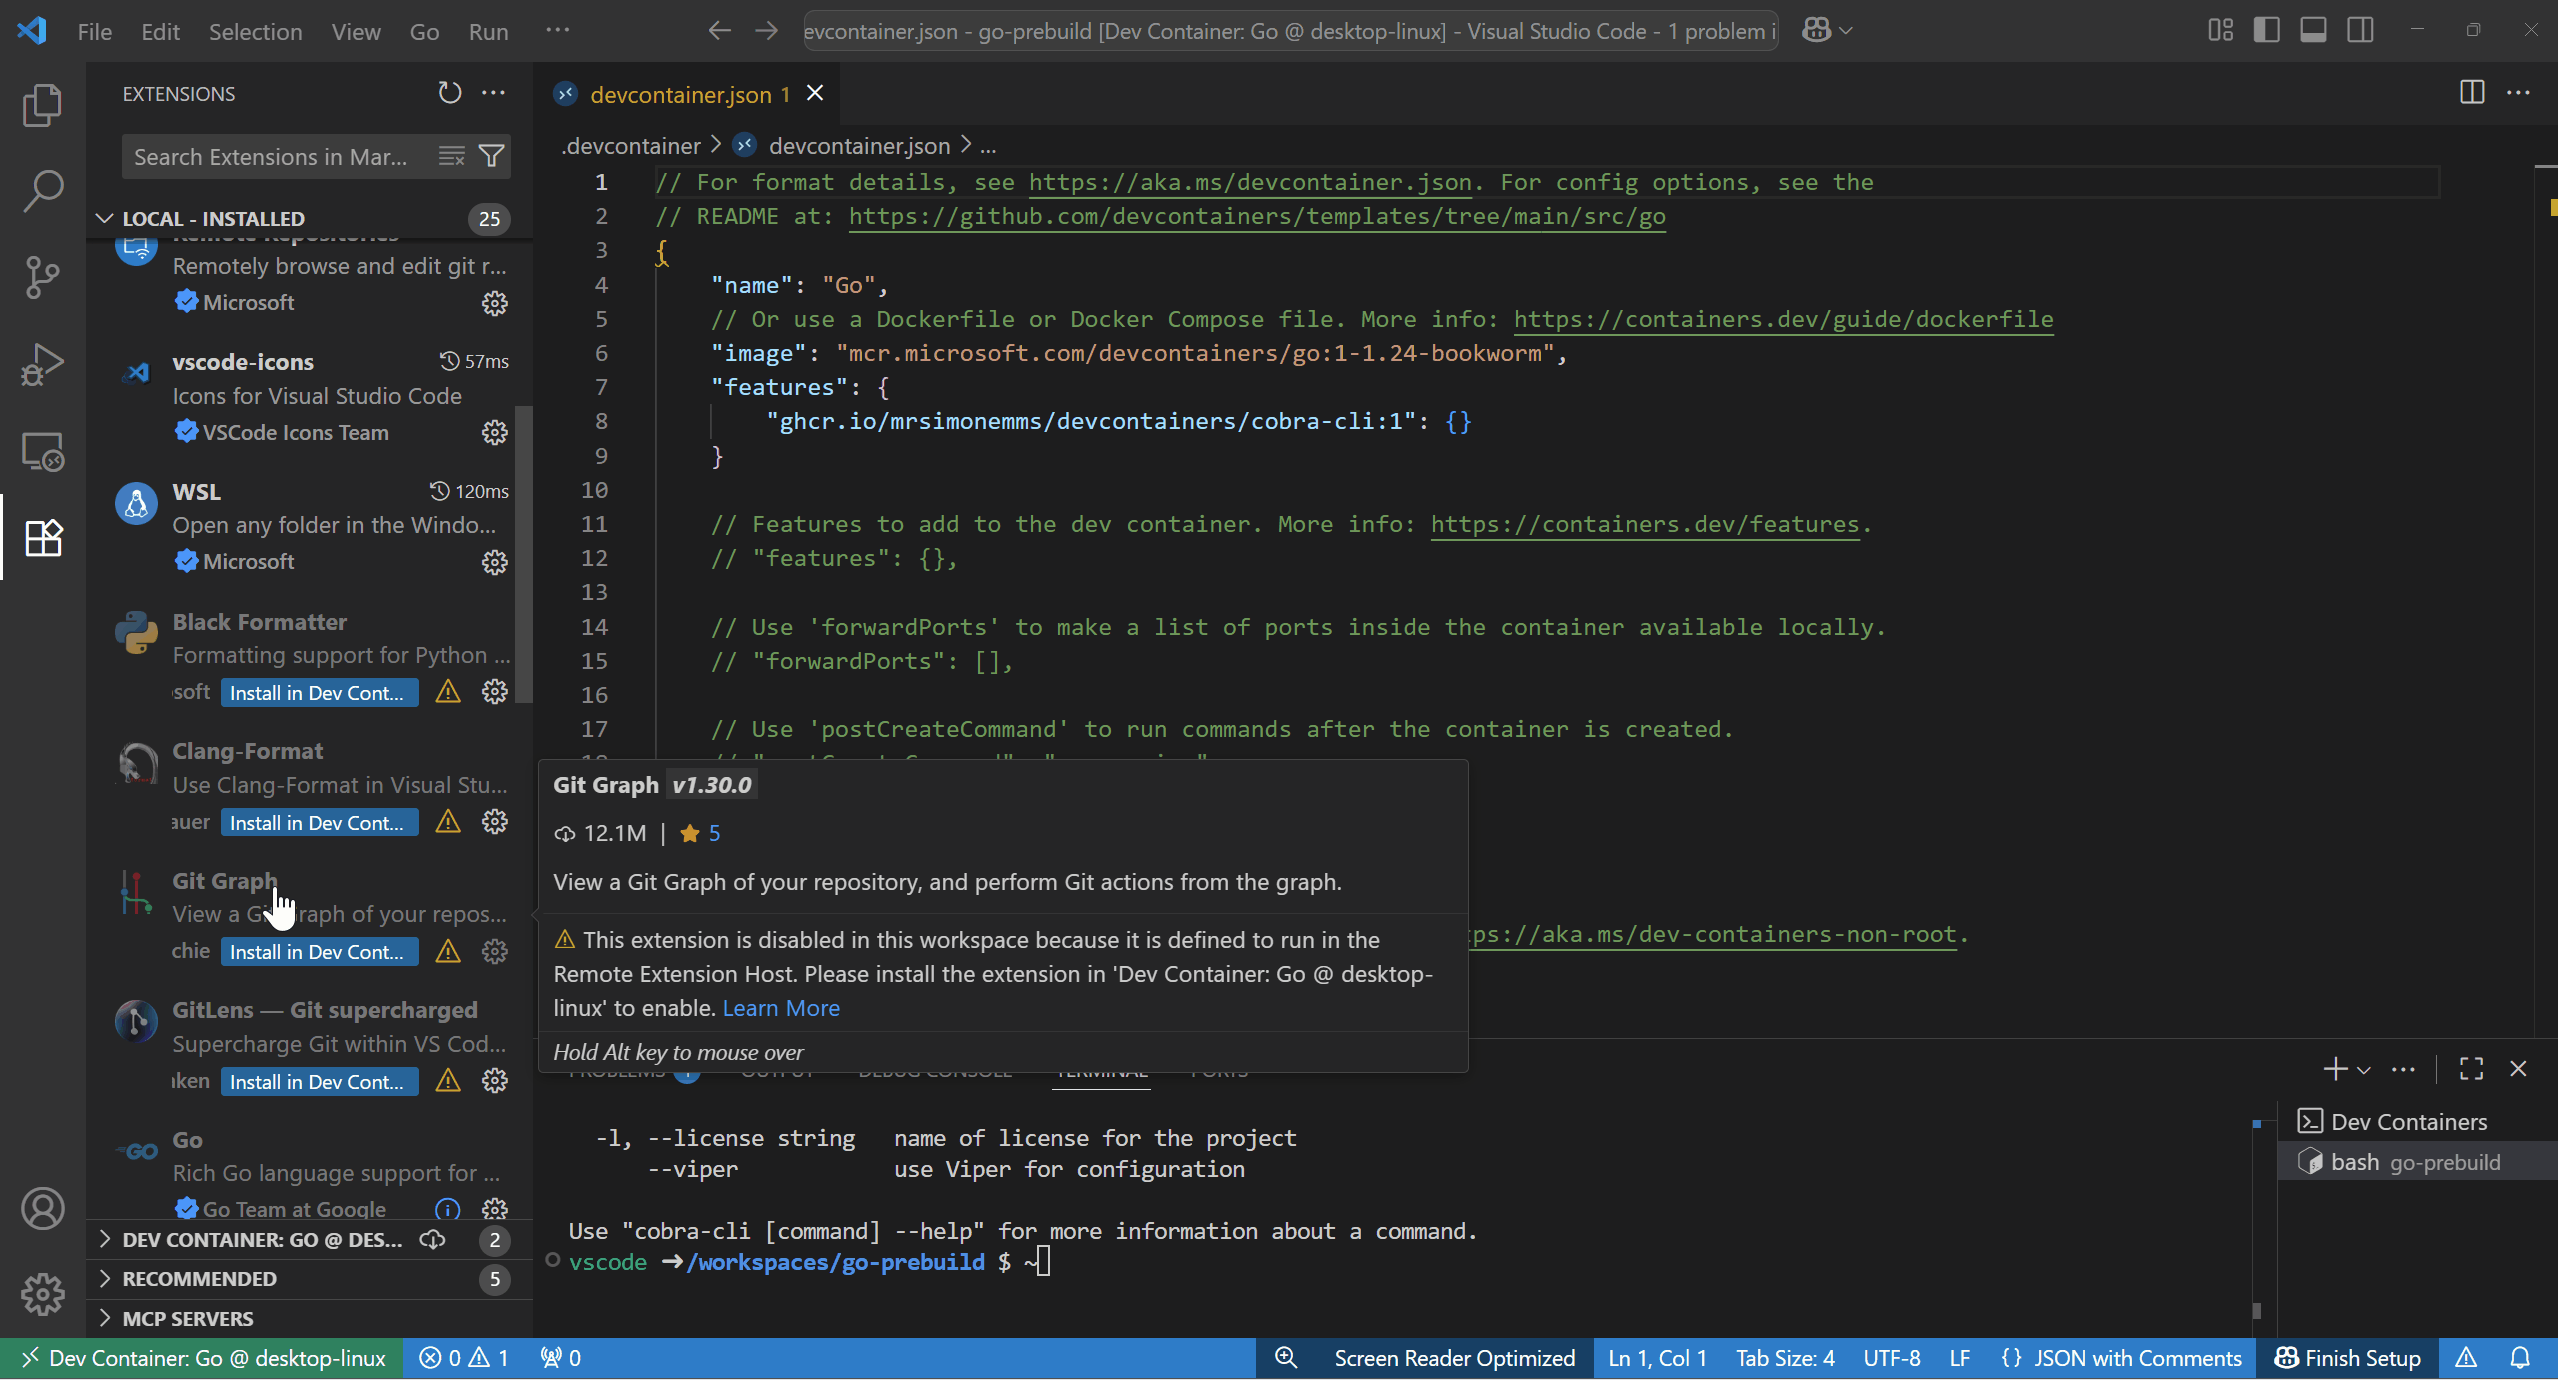Click the info icon on Go extension
Viewport: 2558px width, 1380px height.
click(448, 1210)
